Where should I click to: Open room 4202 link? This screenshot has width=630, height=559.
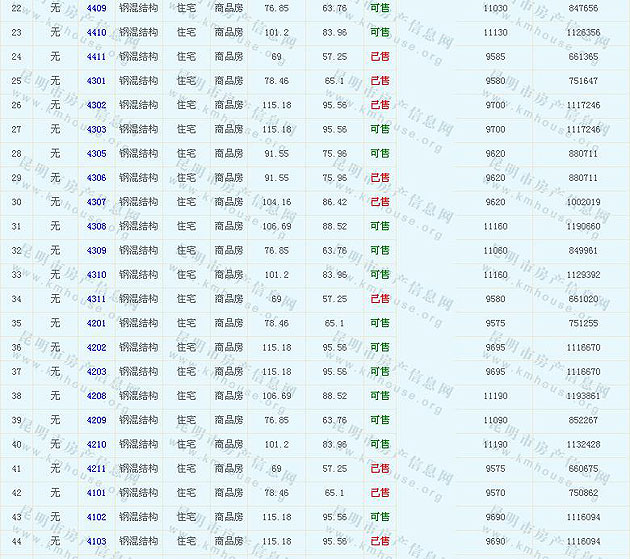pos(96,347)
